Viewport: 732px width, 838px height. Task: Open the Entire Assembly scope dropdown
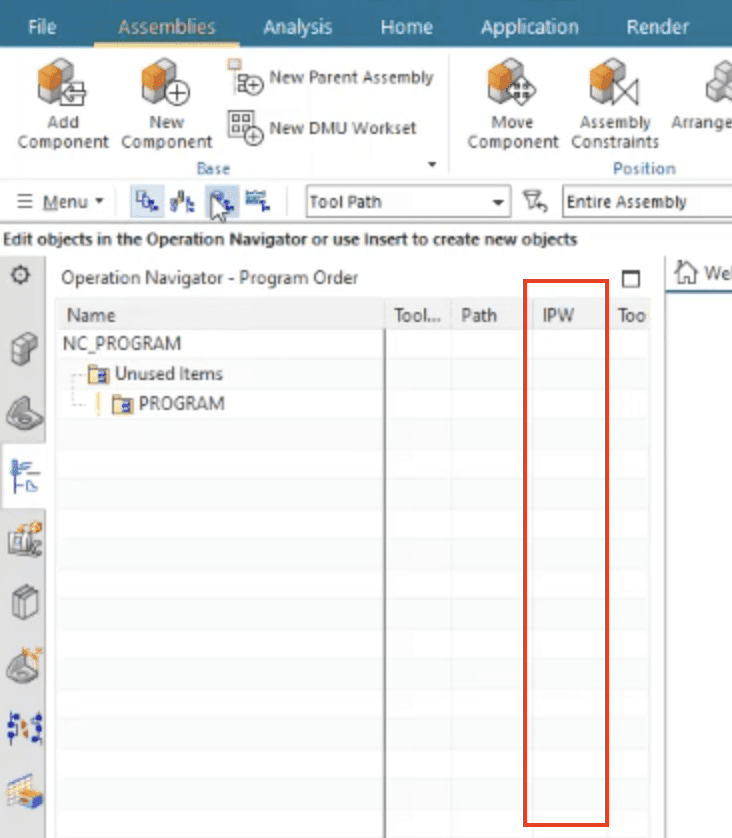(647, 201)
